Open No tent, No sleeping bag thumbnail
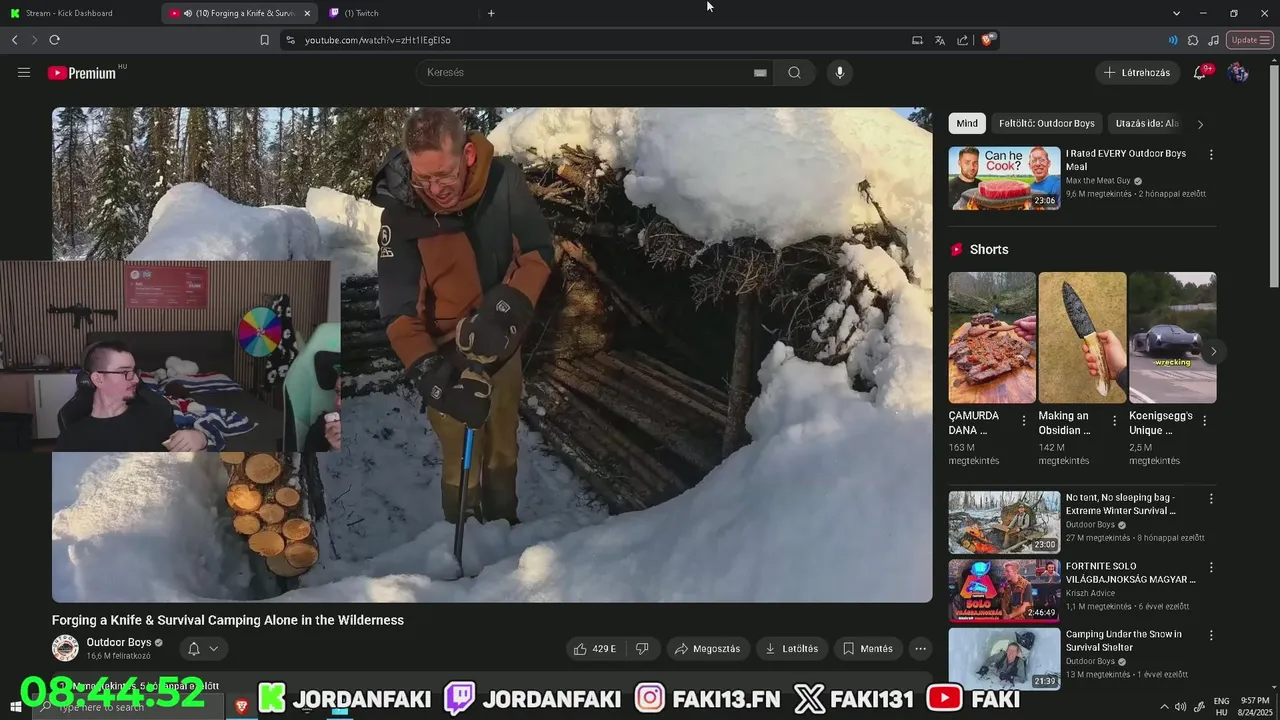Image resolution: width=1280 pixels, height=720 pixels. [x=1004, y=521]
